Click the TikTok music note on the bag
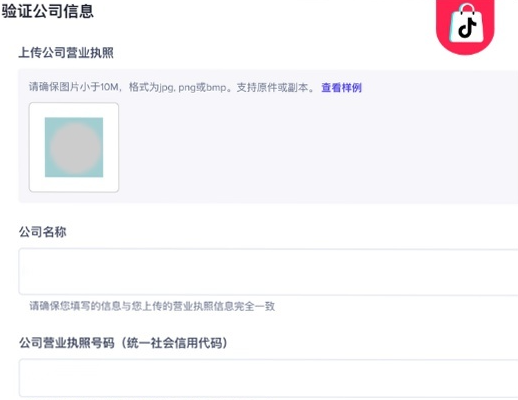The height and width of the screenshot is (400, 518). pos(467,27)
